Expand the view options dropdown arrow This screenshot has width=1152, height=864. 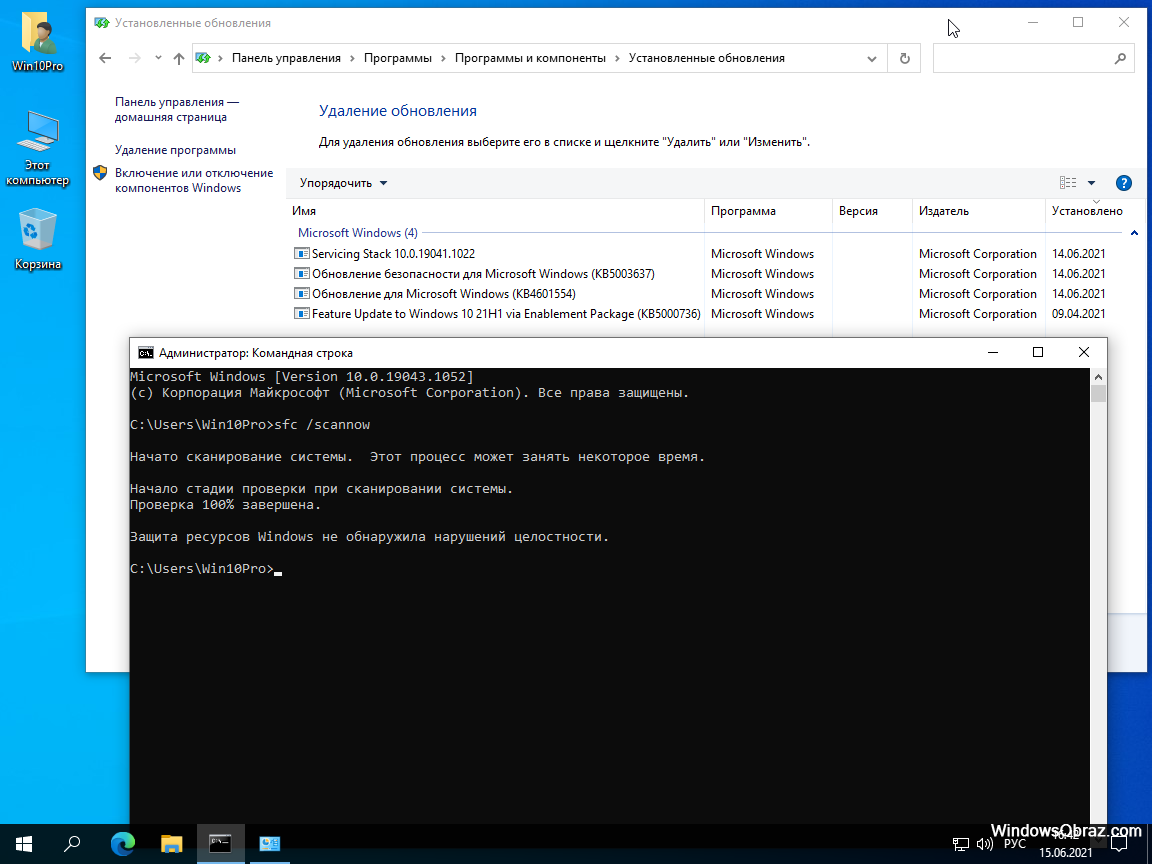[1091, 183]
